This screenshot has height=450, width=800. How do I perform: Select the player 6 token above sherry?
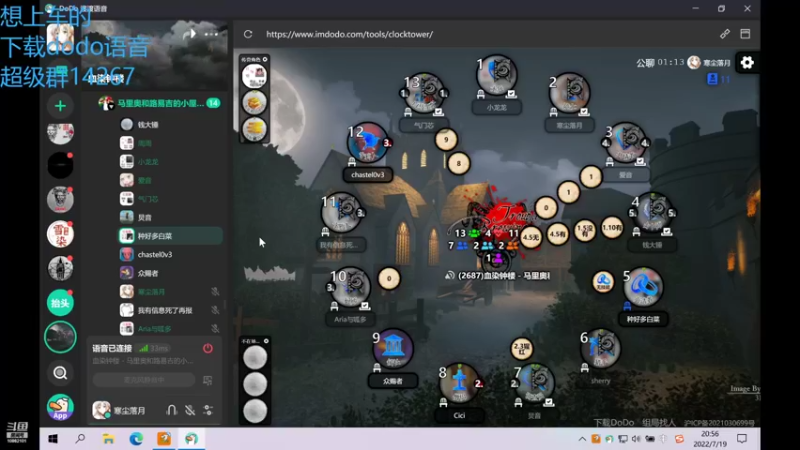[601, 348]
